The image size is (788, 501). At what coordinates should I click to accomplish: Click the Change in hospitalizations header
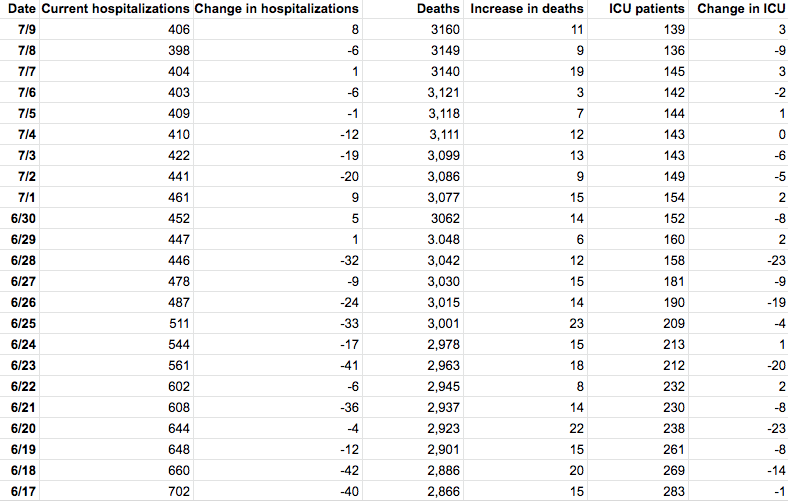click(x=276, y=9)
